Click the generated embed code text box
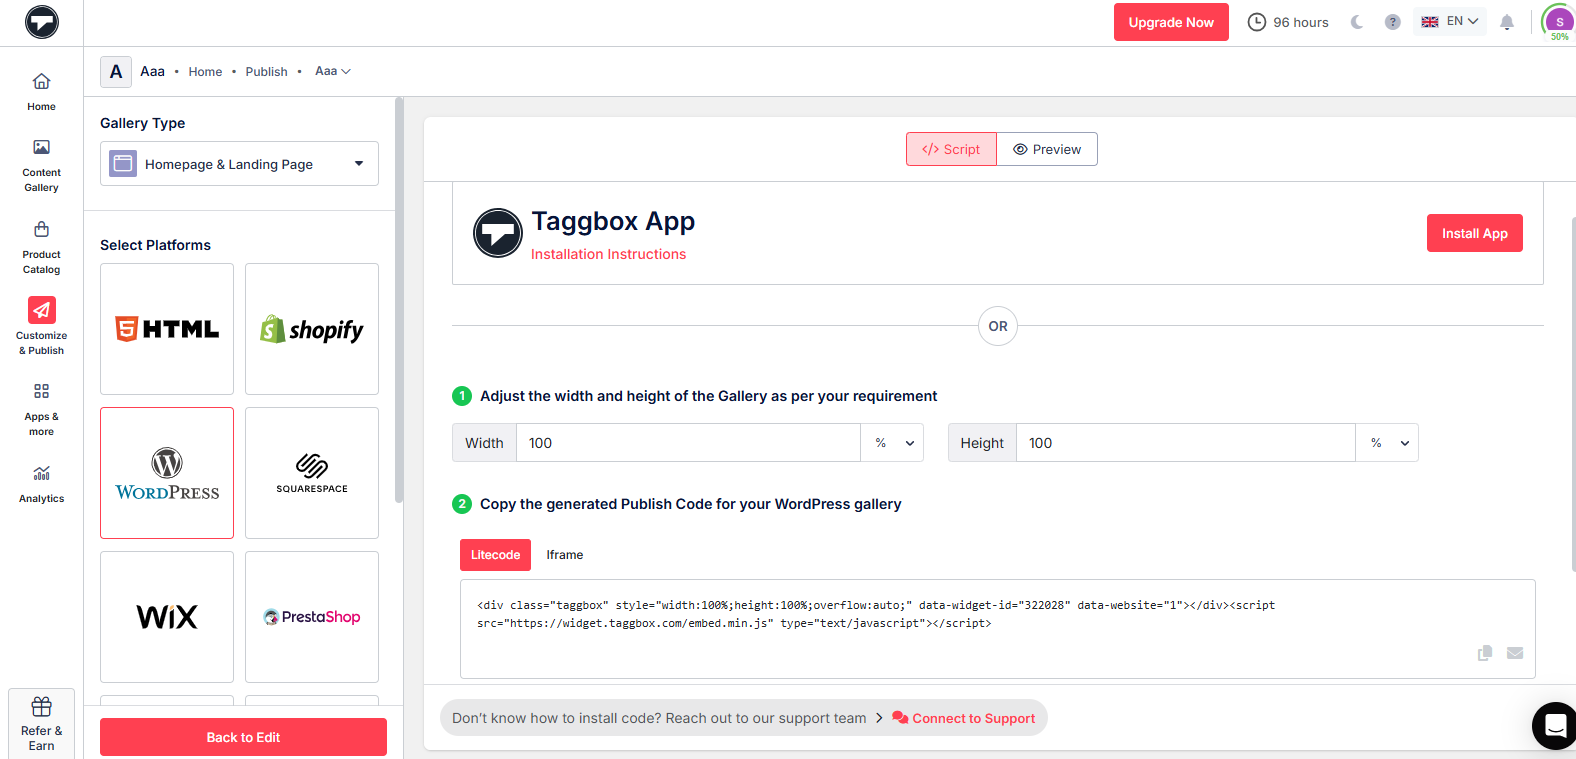Image resolution: width=1576 pixels, height=759 pixels. (997, 629)
